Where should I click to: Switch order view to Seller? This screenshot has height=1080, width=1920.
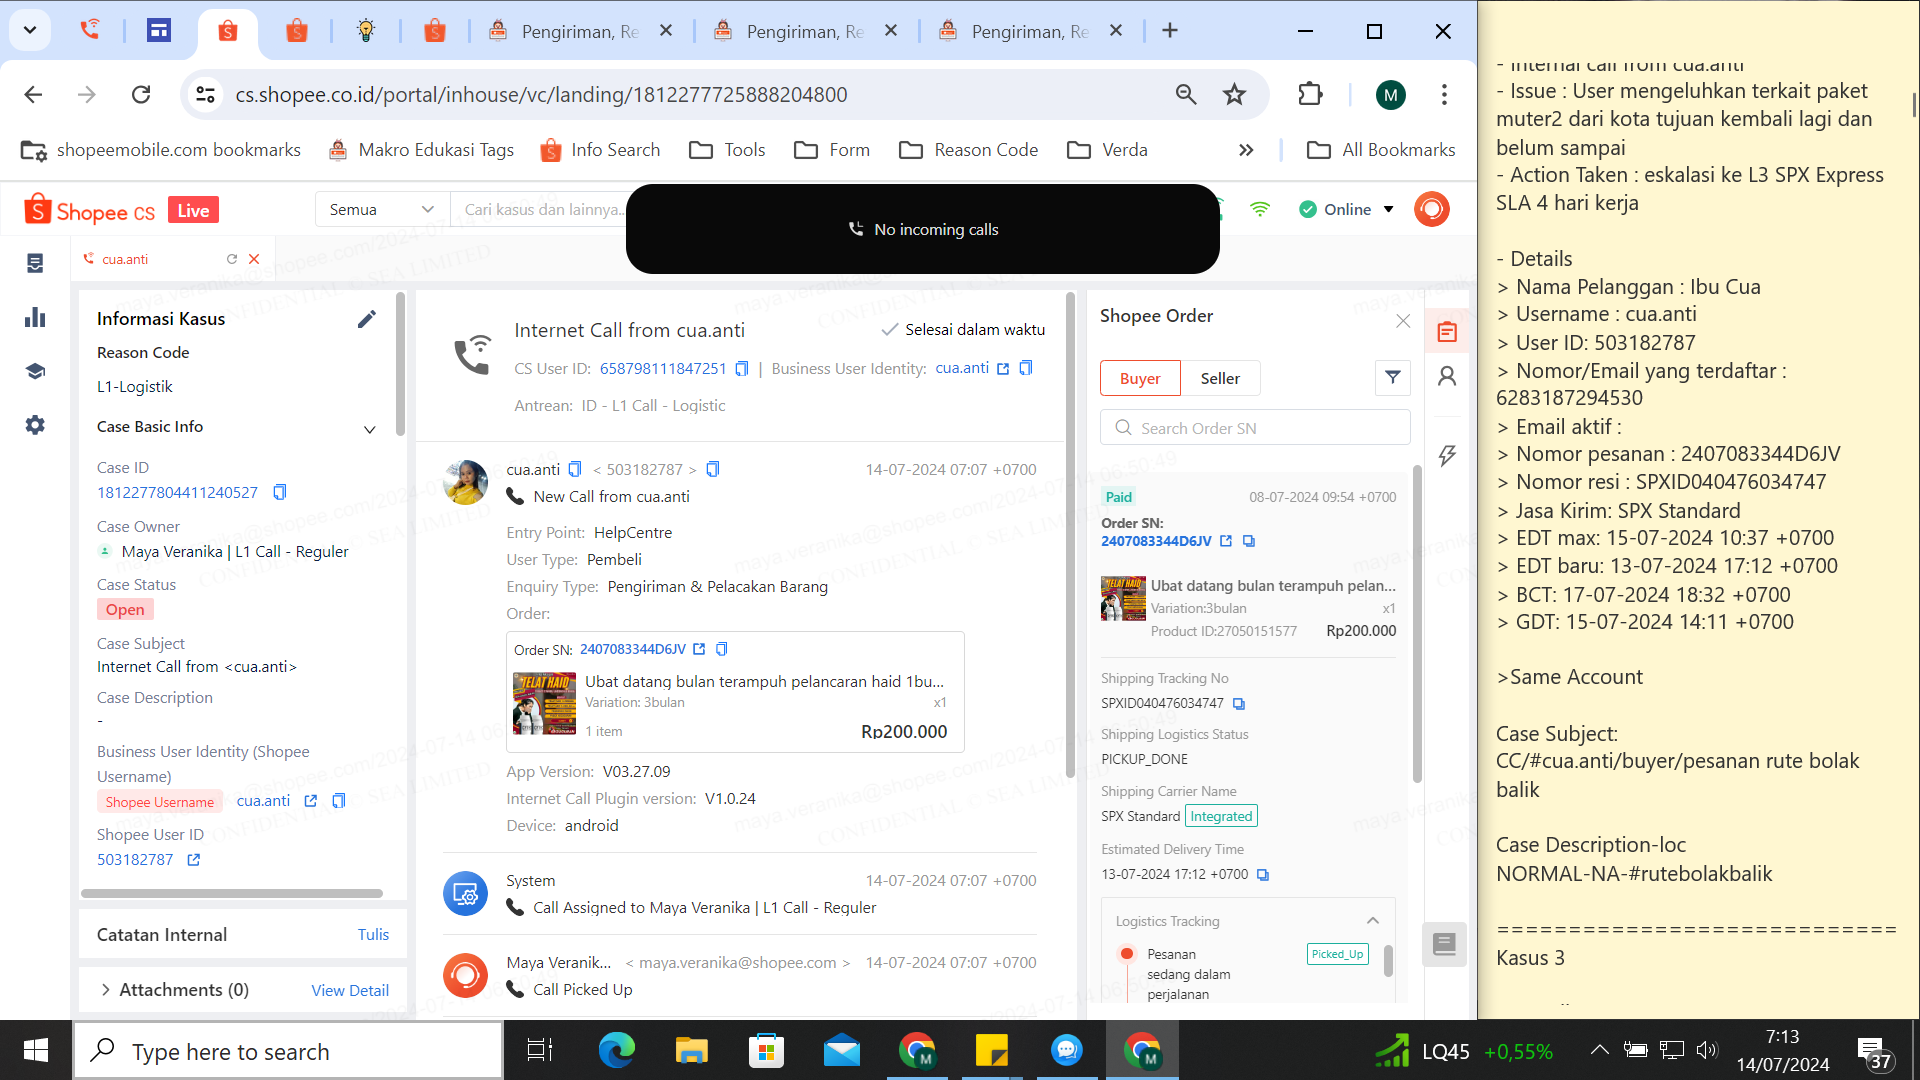pyautogui.click(x=1219, y=378)
